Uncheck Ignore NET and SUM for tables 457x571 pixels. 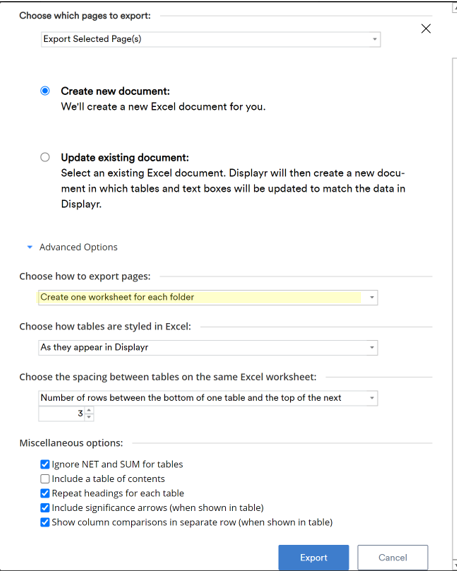coord(45,464)
